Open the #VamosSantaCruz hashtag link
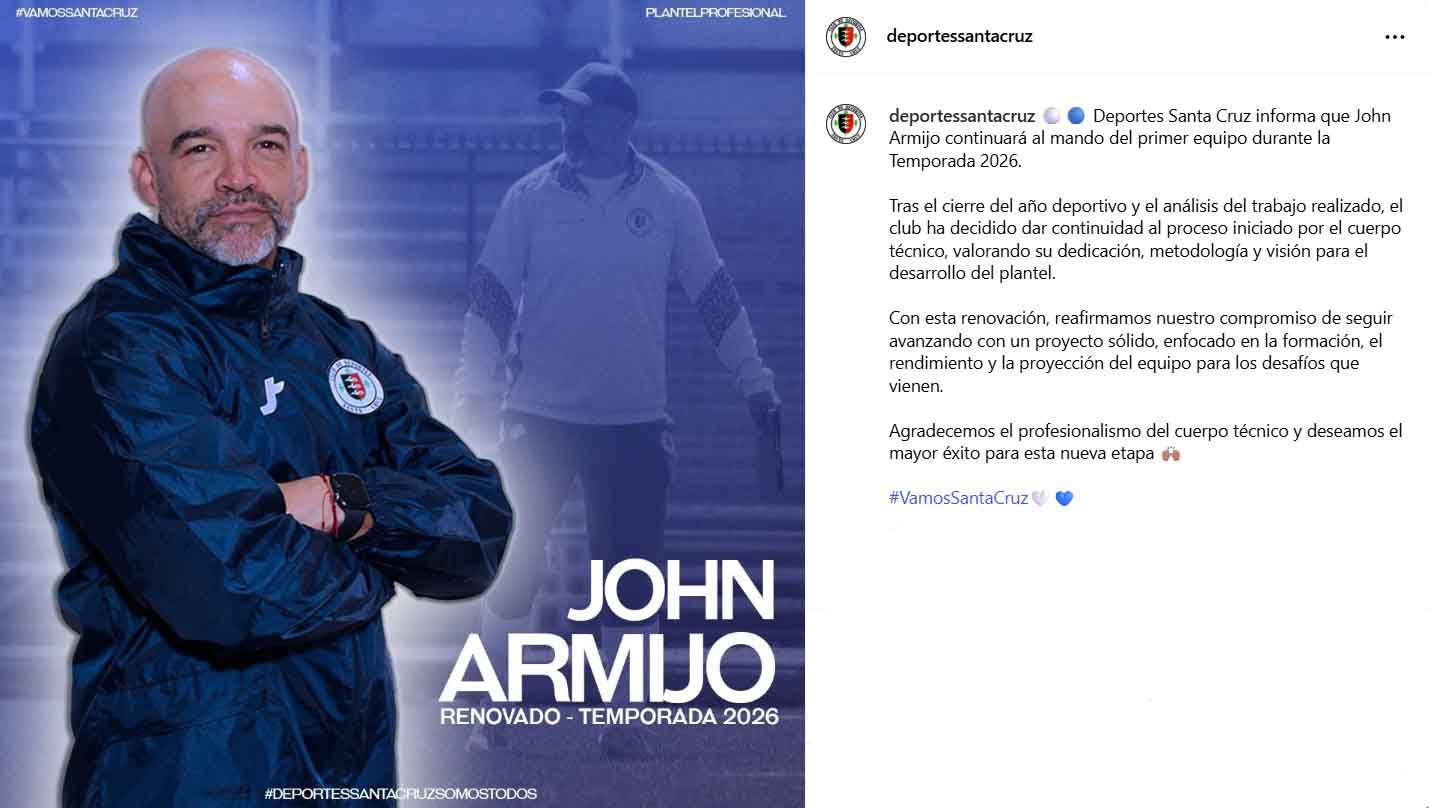Screen dimensions: 1429x808 coord(958,498)
